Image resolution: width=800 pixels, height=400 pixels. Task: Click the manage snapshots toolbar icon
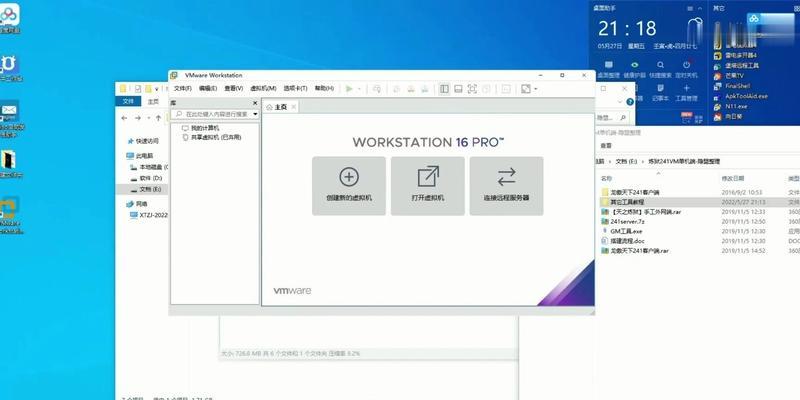click(x=424, y=89)
